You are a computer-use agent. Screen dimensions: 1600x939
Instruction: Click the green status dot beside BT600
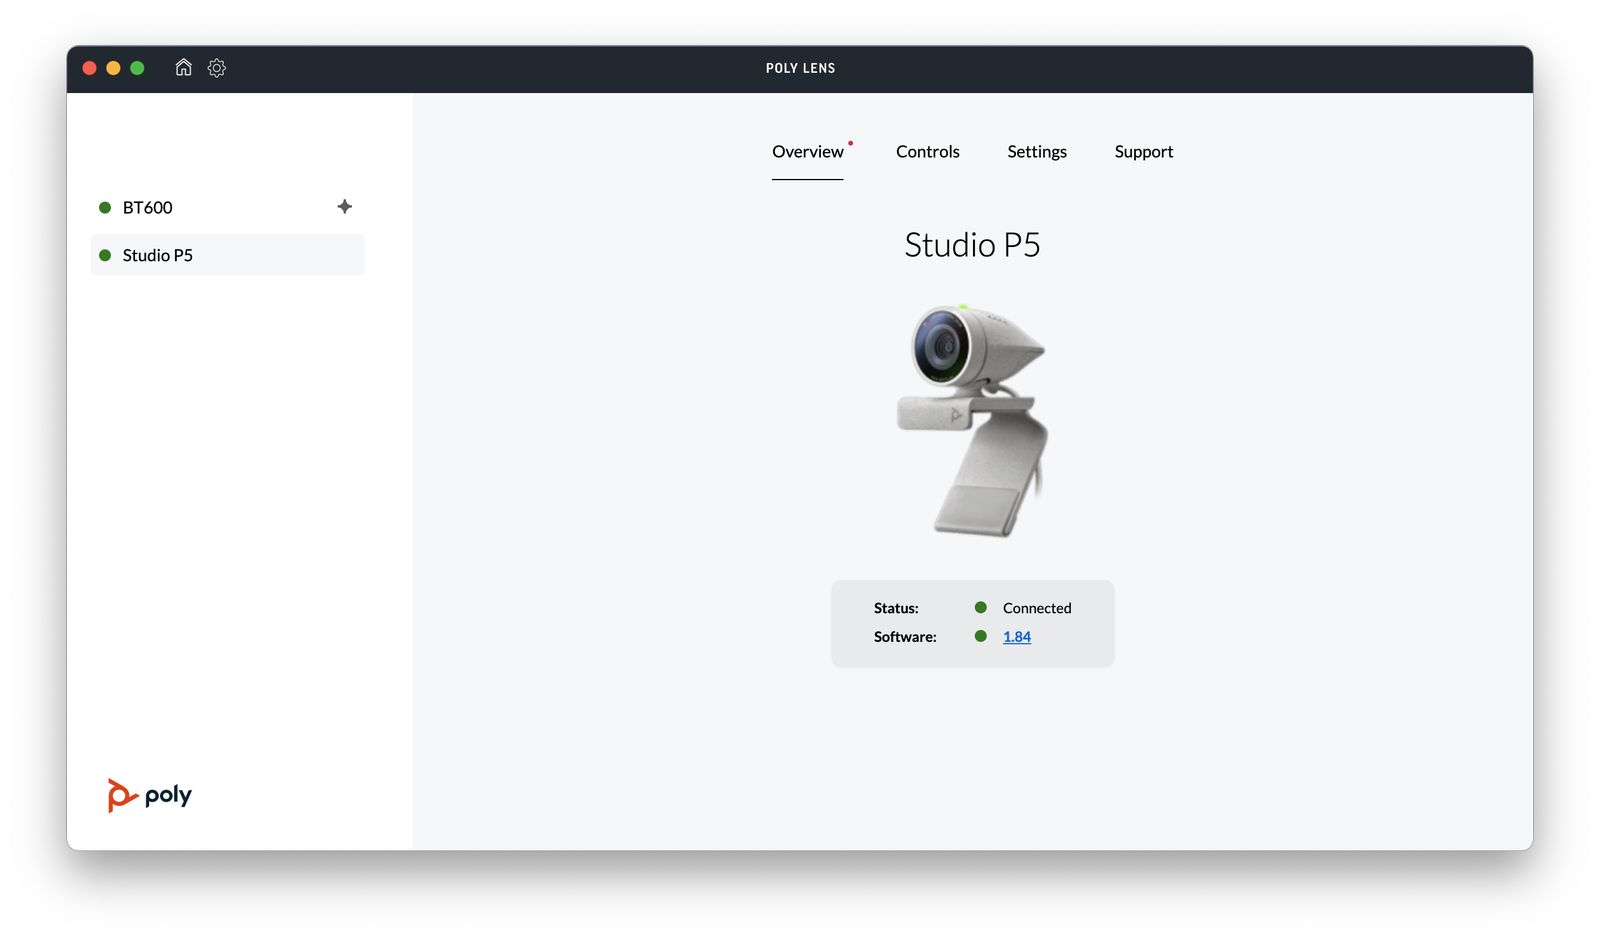point(105,208)
